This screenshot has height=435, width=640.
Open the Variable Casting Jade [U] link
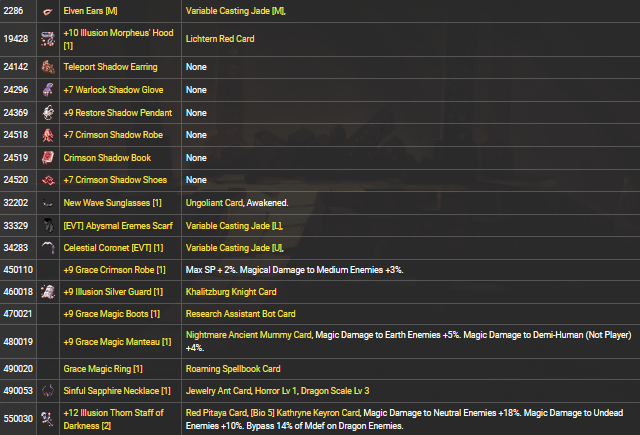pos(234,248)
